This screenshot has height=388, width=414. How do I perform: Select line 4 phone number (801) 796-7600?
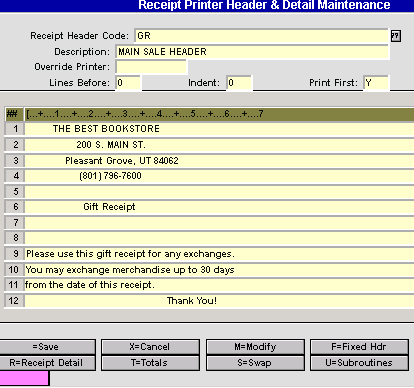tap(219, 176)
